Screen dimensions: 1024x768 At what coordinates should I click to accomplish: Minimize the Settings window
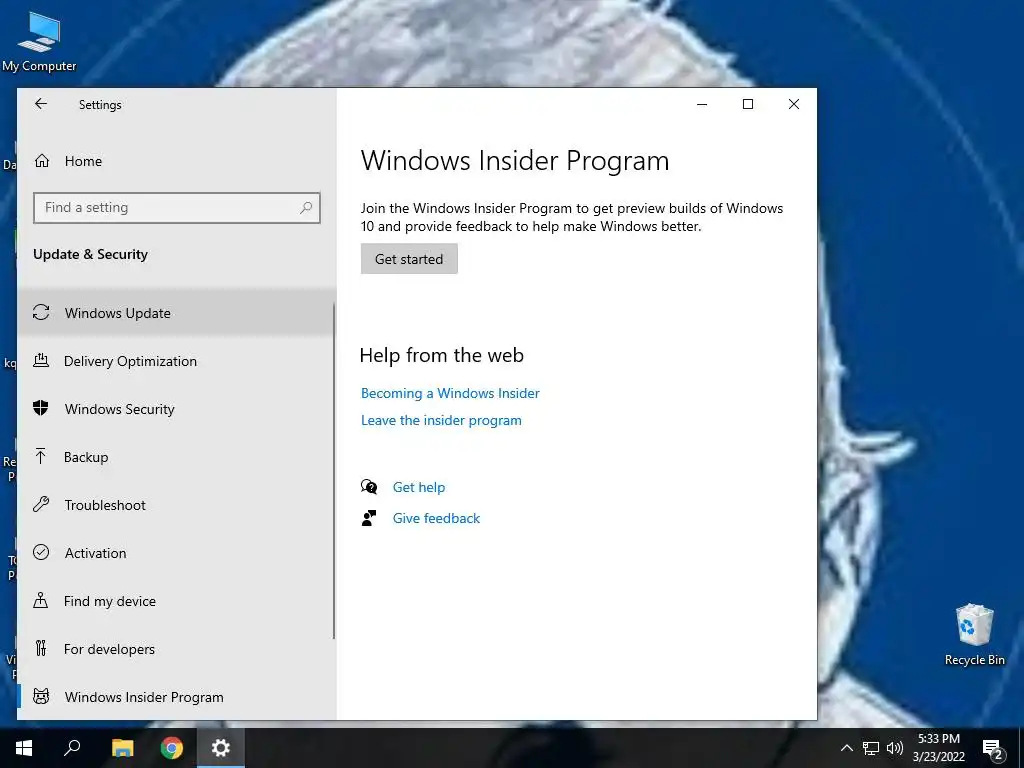pos(702,104)
